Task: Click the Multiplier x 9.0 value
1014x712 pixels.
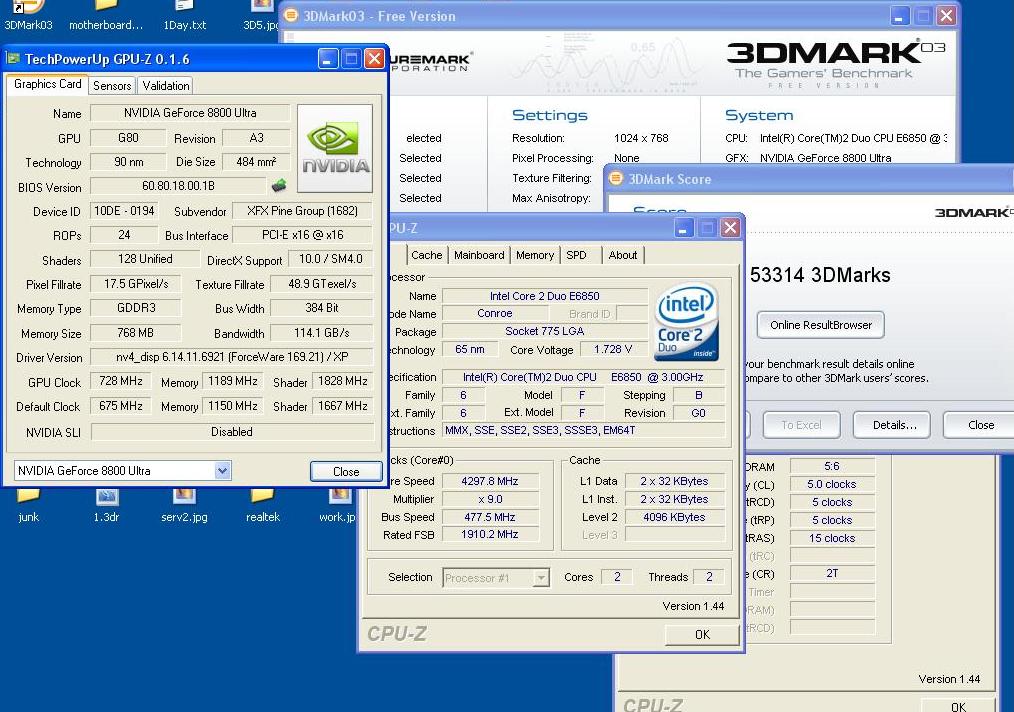Action: tap(490, 499)
